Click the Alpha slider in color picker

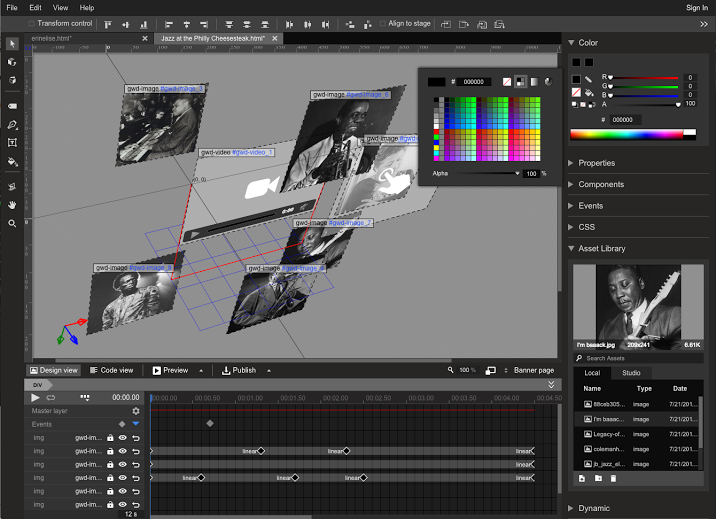(487, 173)
